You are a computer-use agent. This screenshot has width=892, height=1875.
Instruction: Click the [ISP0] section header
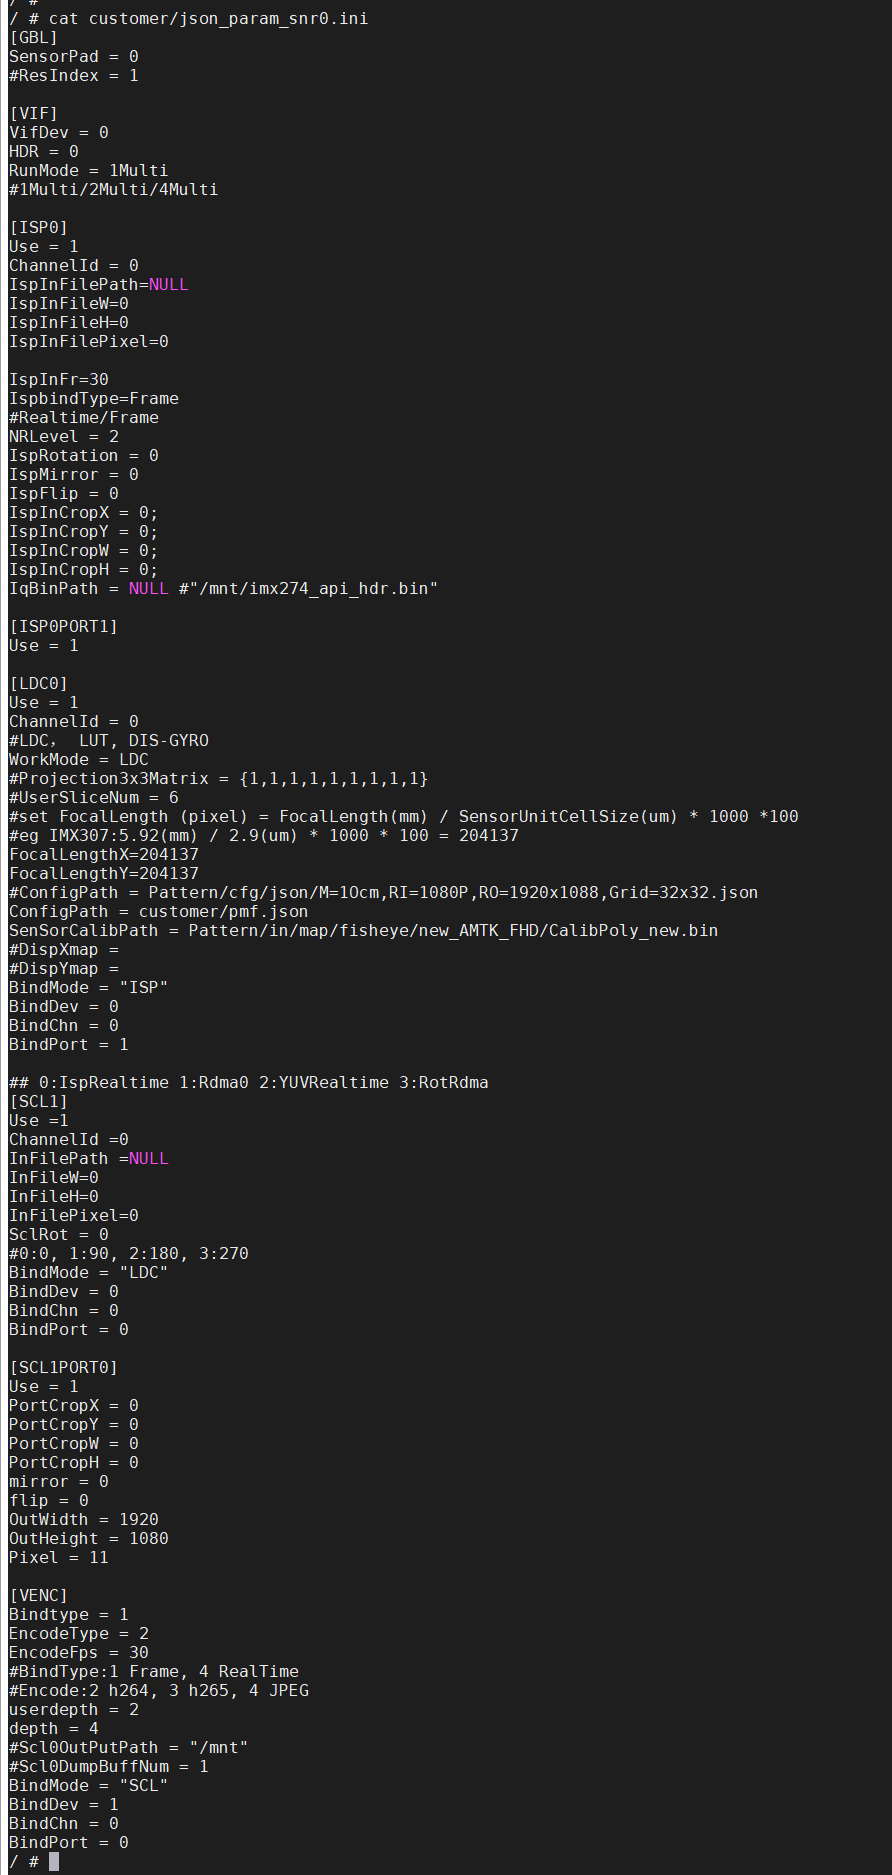tap(38, 227)
